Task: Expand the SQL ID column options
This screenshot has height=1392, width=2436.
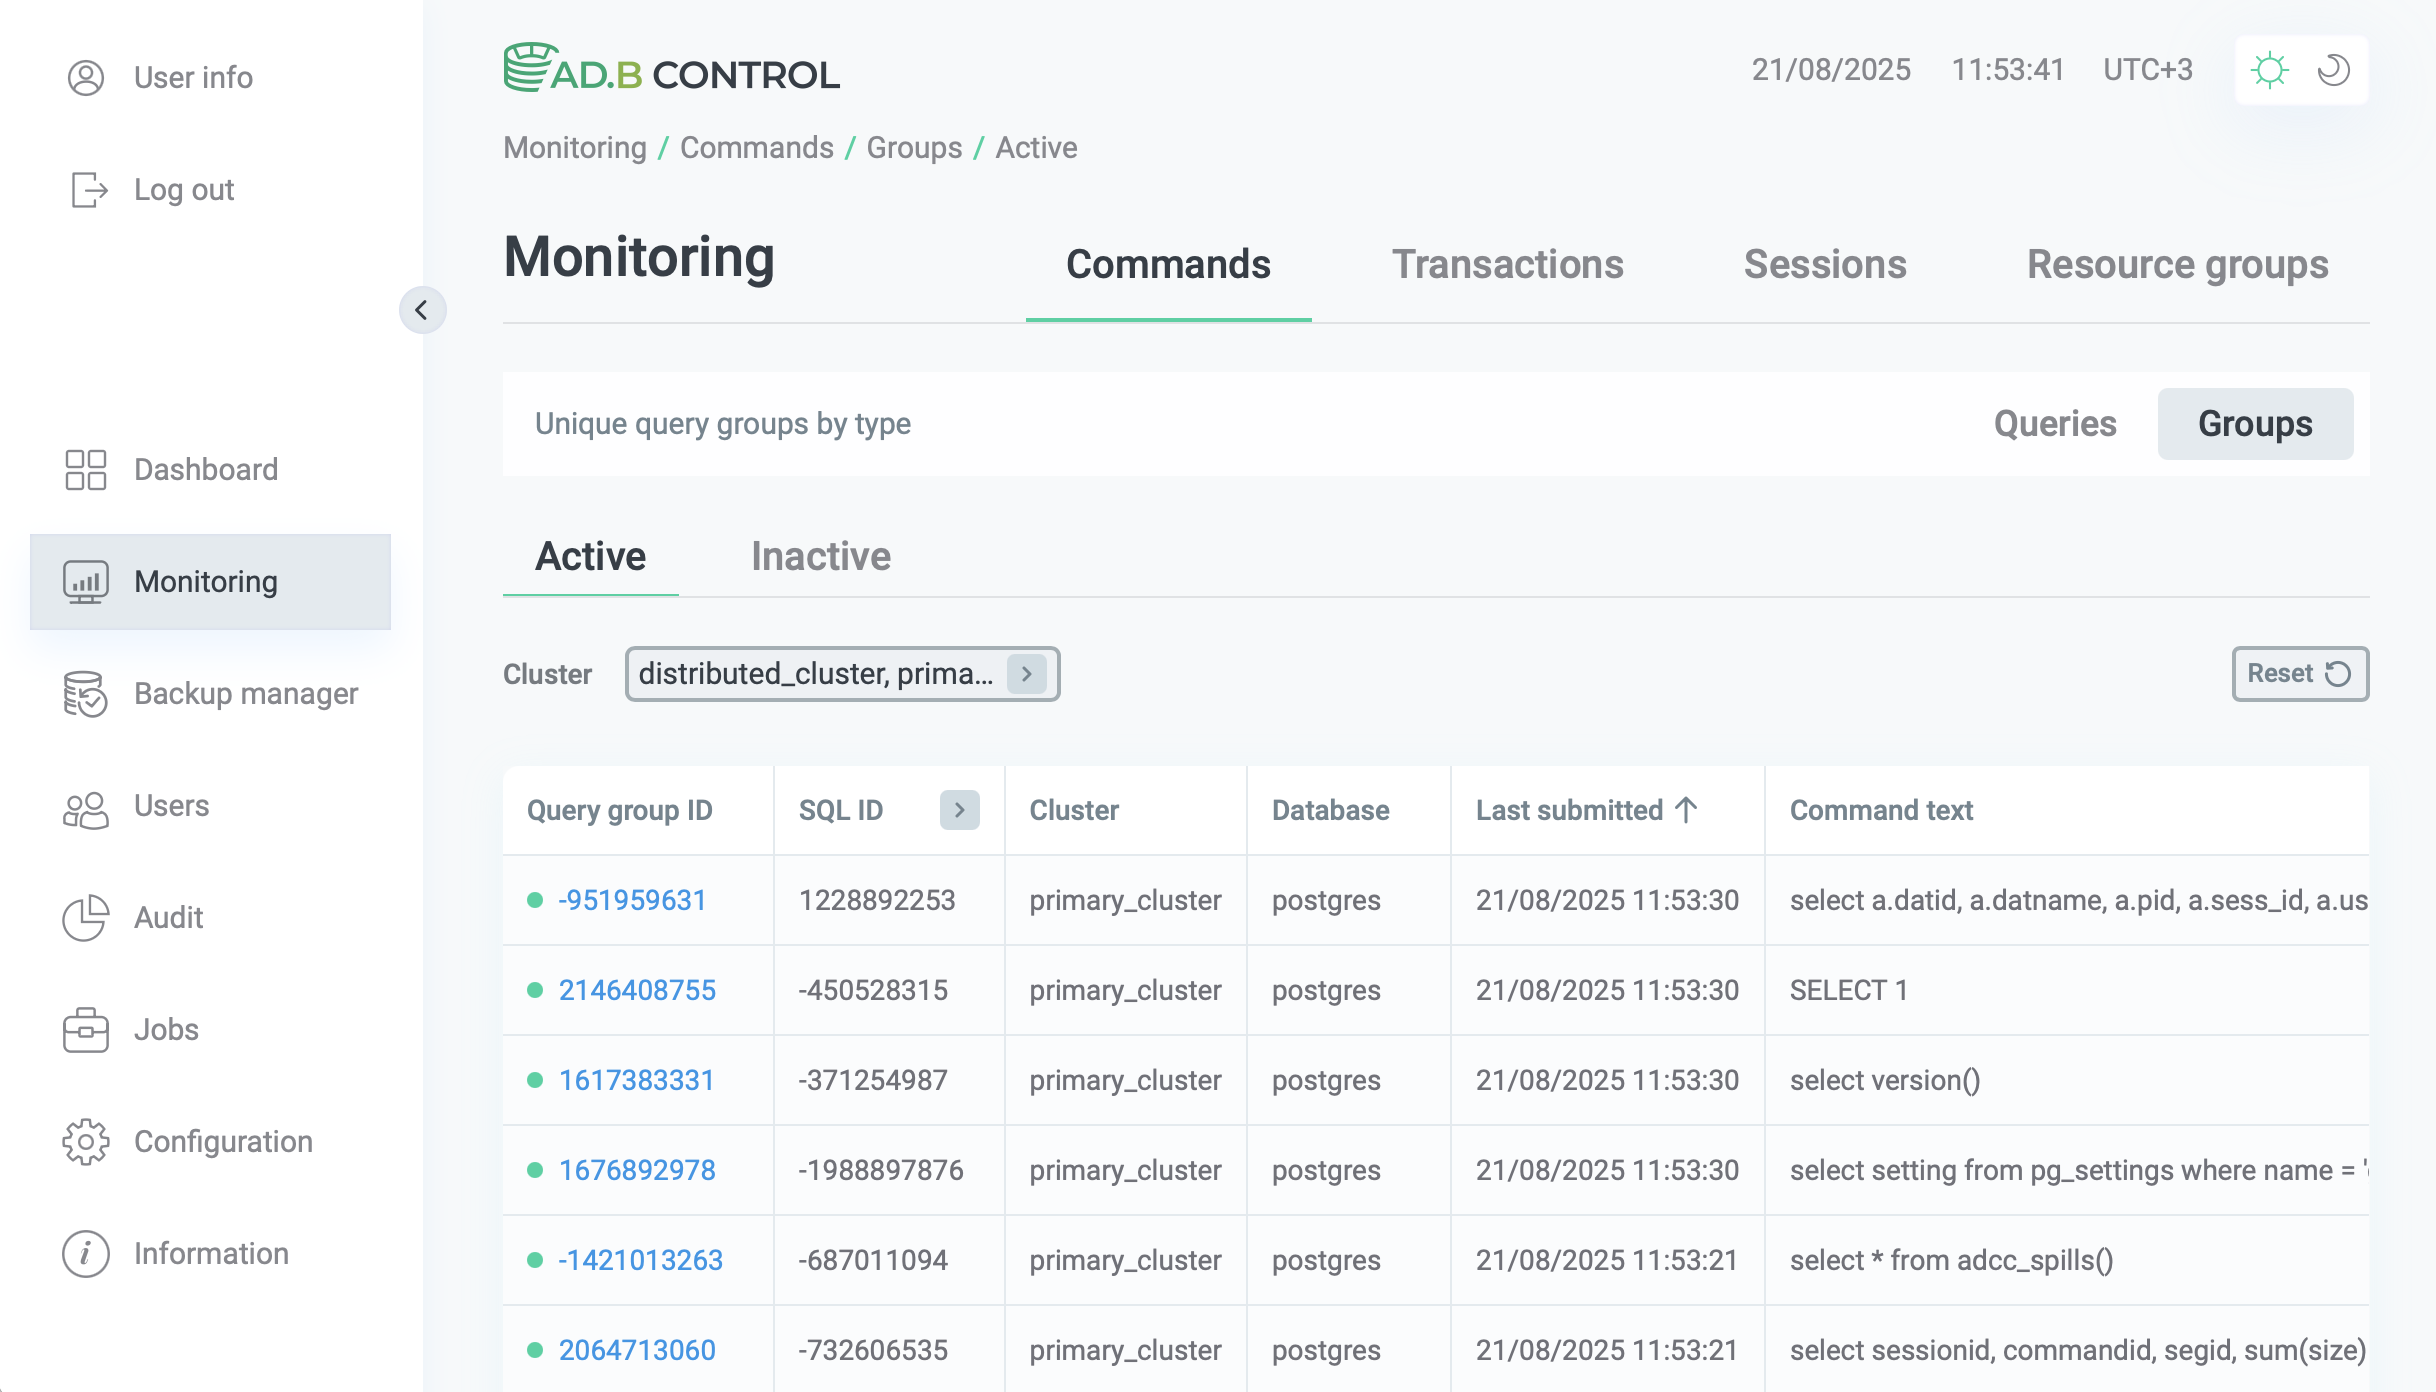Action: point(958,810)
